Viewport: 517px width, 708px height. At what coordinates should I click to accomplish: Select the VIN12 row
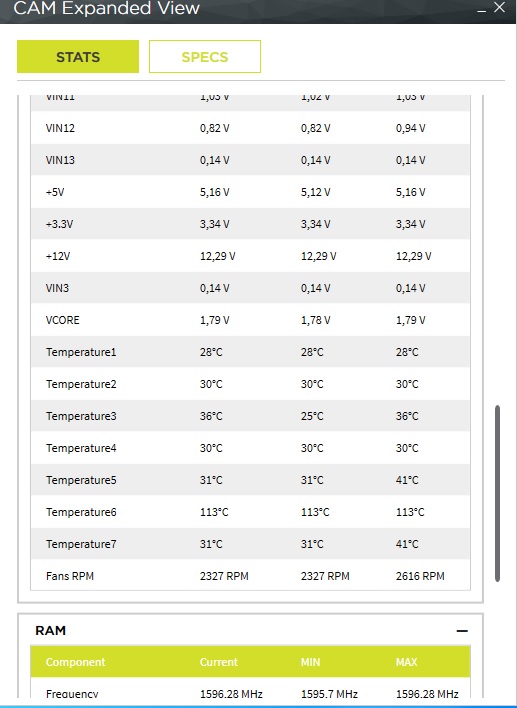pos(250,128)
